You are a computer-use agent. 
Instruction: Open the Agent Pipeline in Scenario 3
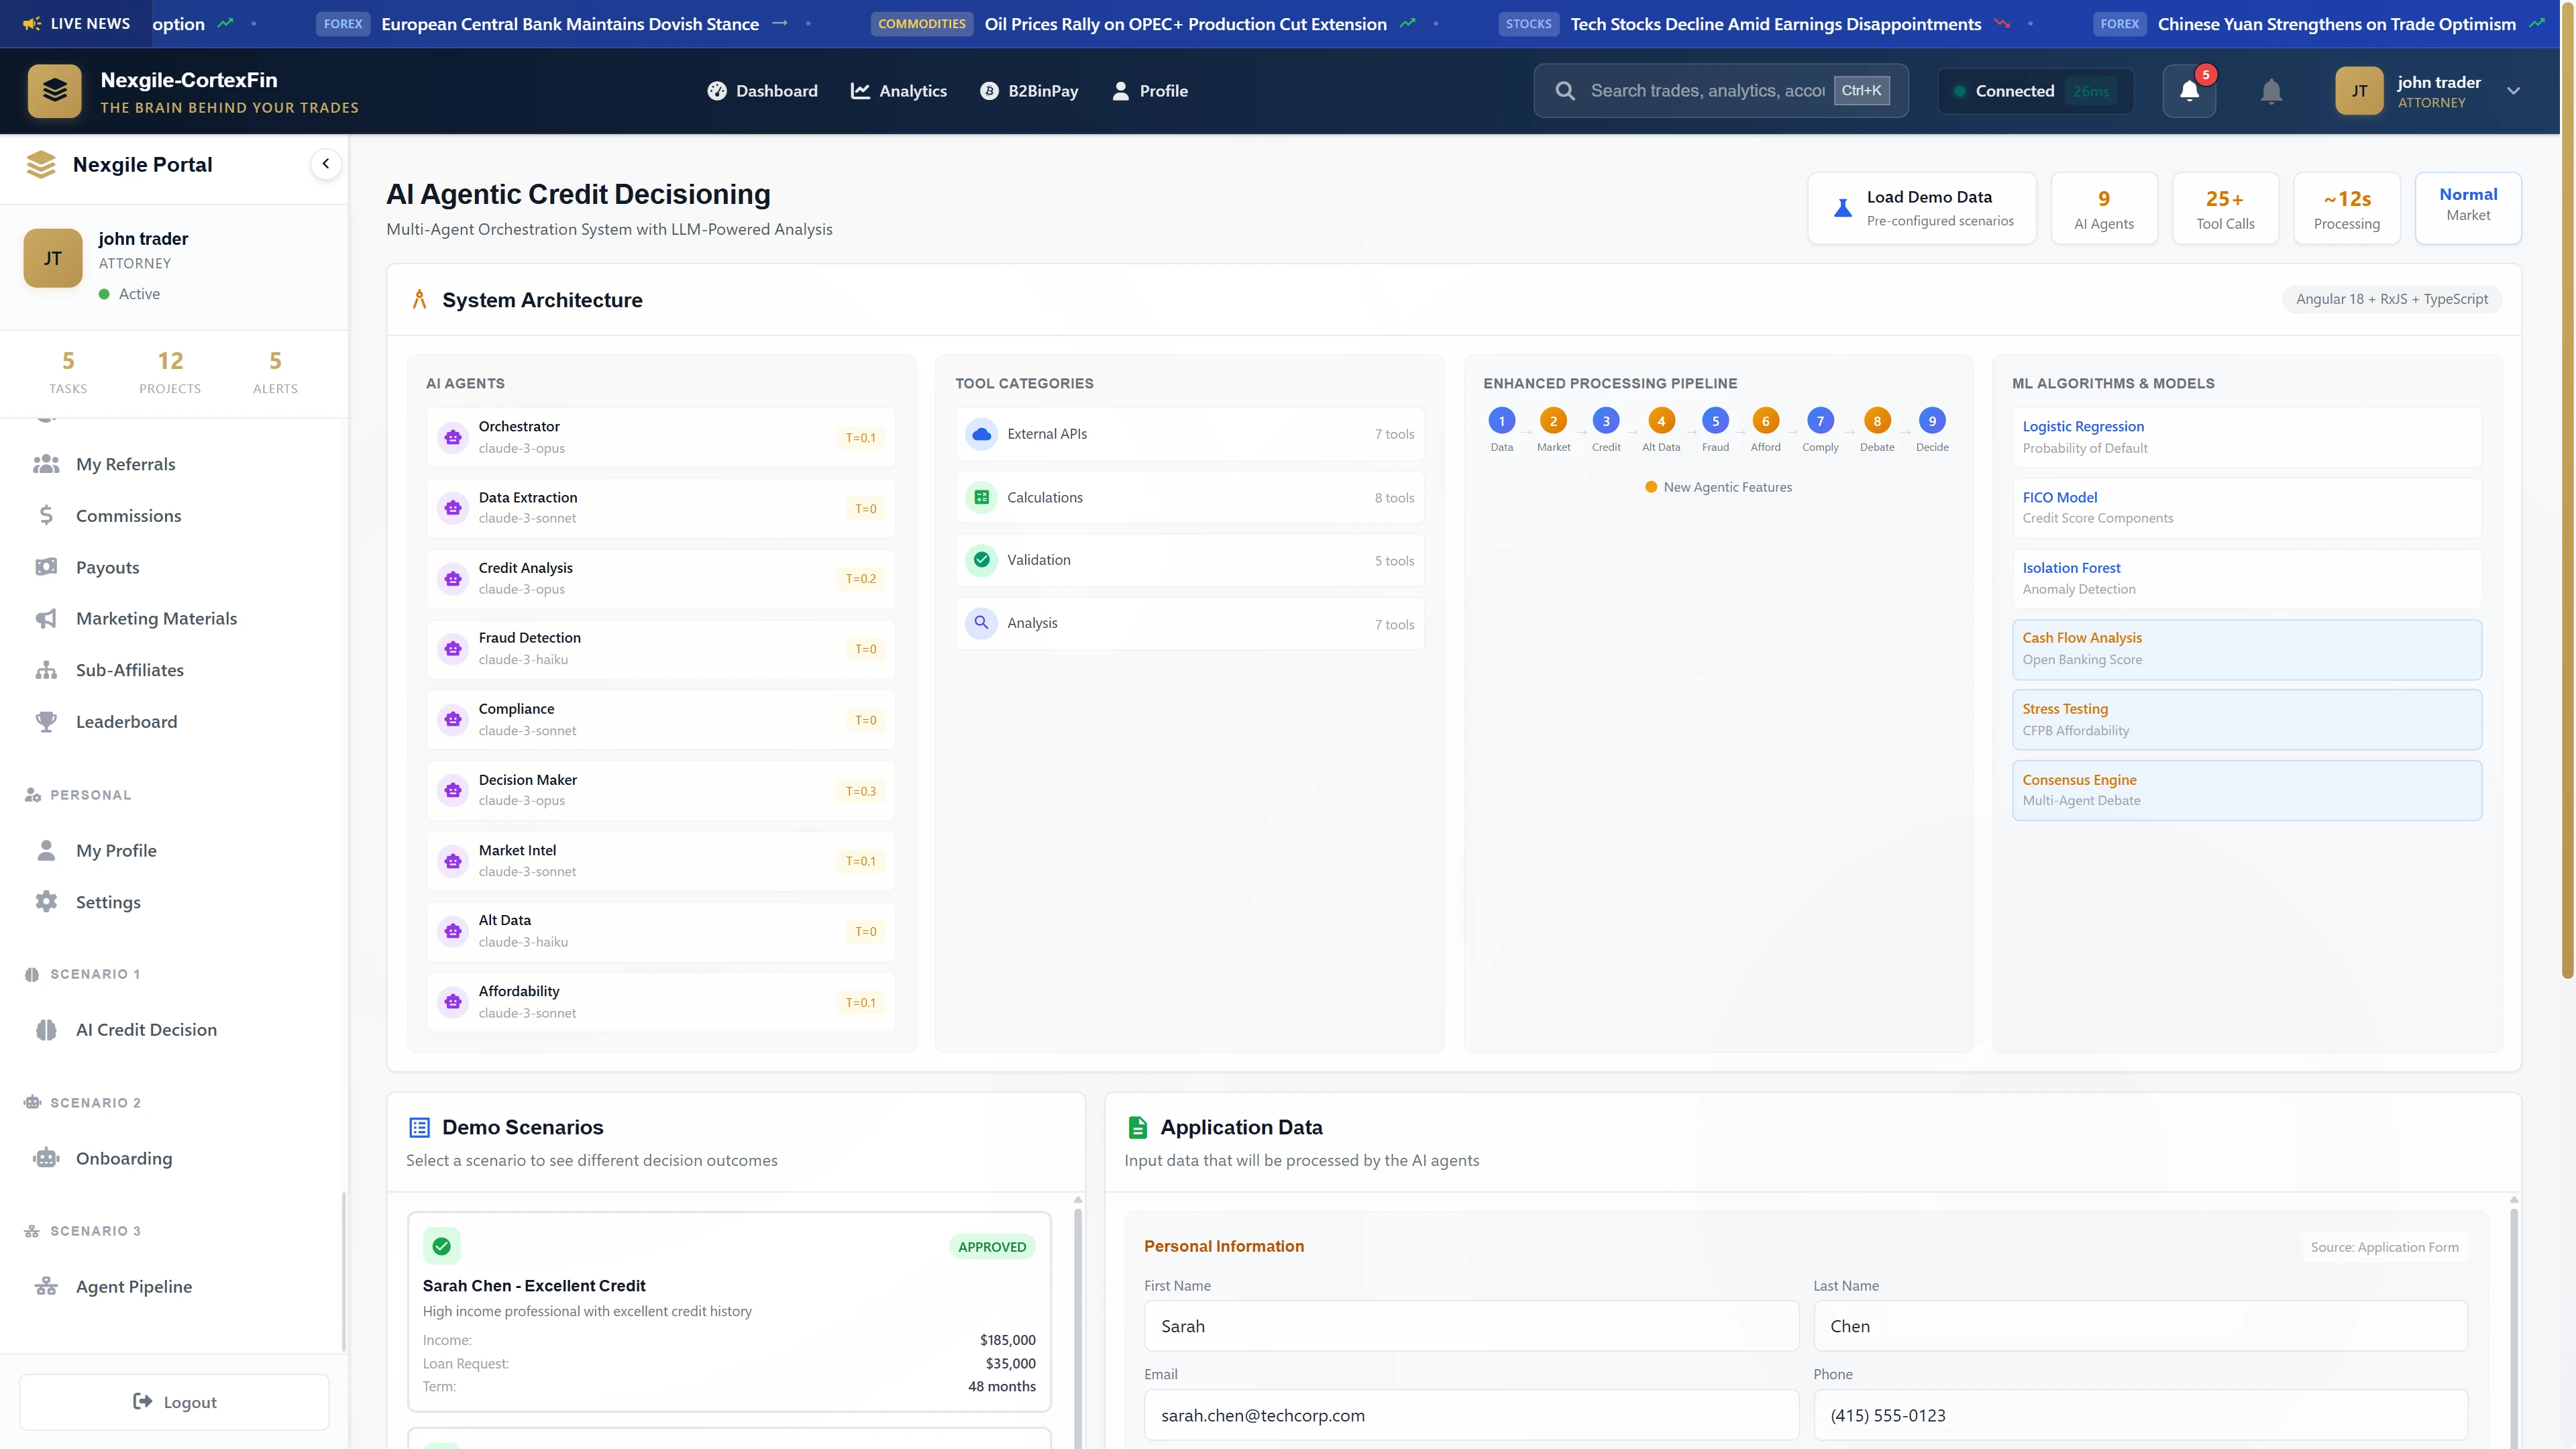(133, 1286)
